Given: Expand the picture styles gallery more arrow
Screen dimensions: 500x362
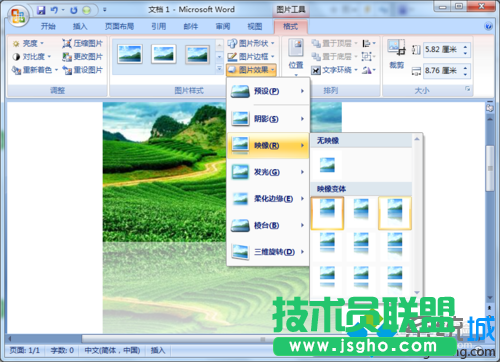Looking at the screenshot, I should 219,69.
